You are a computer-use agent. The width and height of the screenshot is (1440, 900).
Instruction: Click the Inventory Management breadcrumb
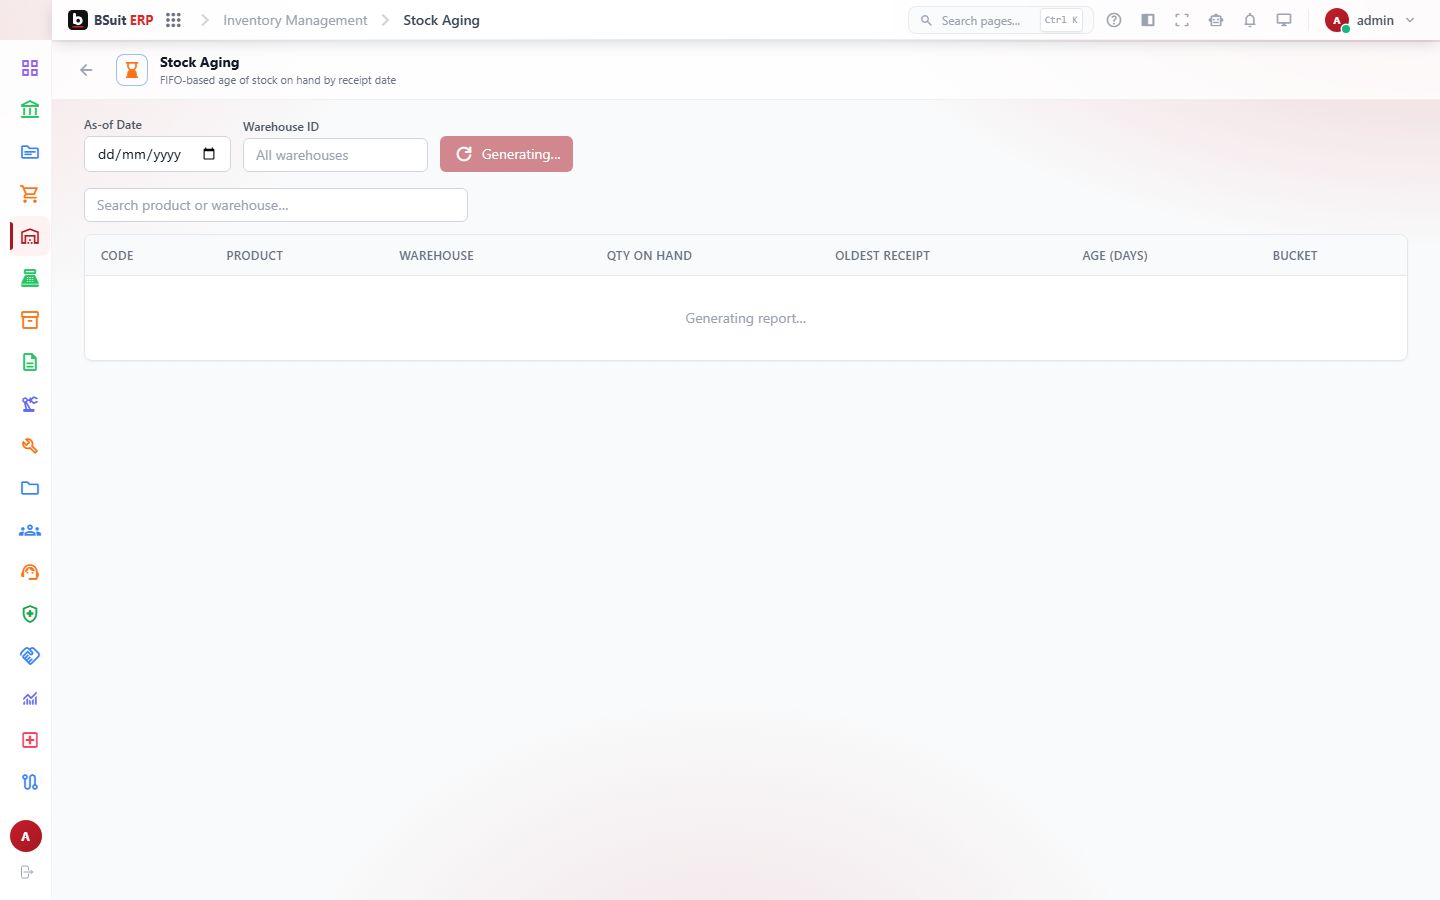click(295, 20)
